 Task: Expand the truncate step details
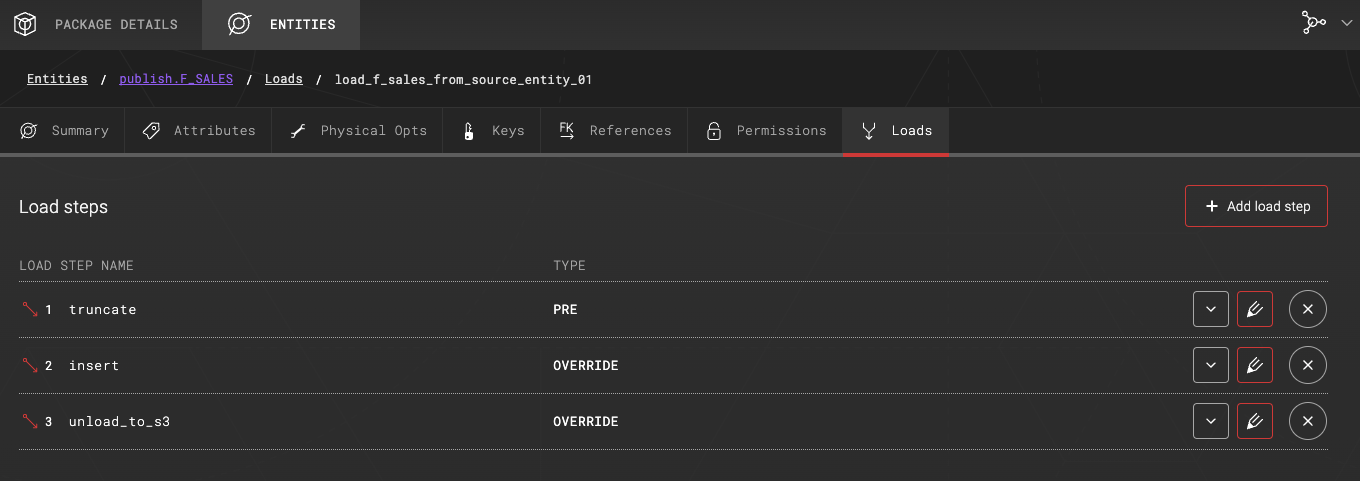pos(1211,310)
